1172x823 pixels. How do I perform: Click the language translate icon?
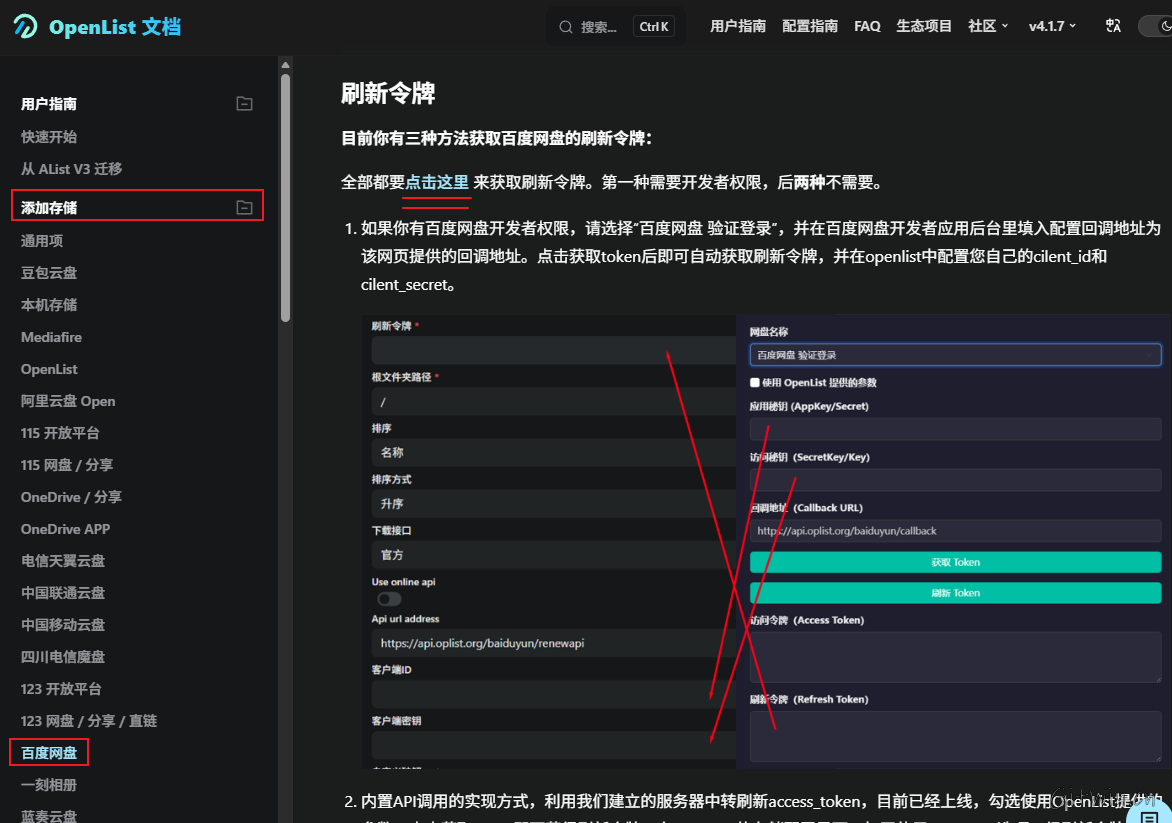point(1113,26)
